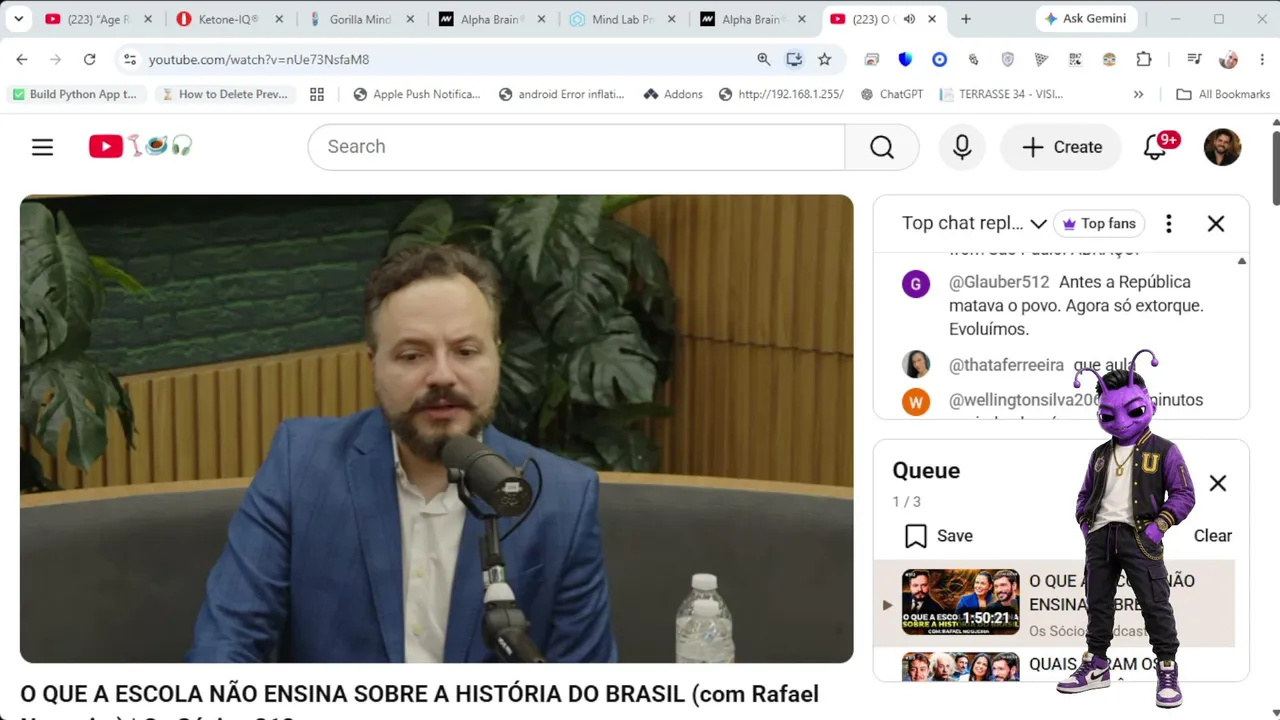1280x720 pixels.
Task: Click browser forward arrow
Action: click(55, 59)
